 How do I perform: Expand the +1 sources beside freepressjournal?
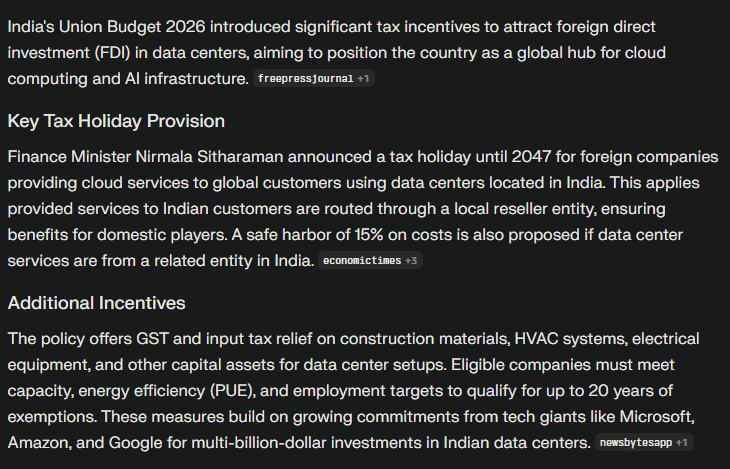pyautogui.click(x=365, y=79)
